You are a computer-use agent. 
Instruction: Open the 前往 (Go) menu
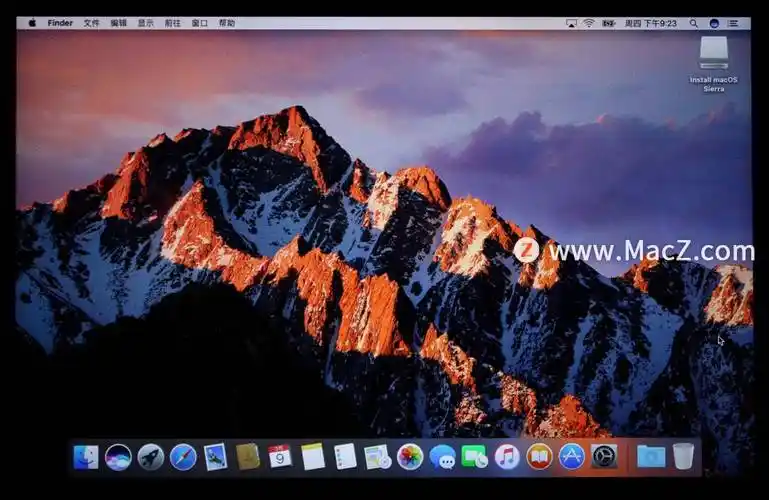click(173, 23)
